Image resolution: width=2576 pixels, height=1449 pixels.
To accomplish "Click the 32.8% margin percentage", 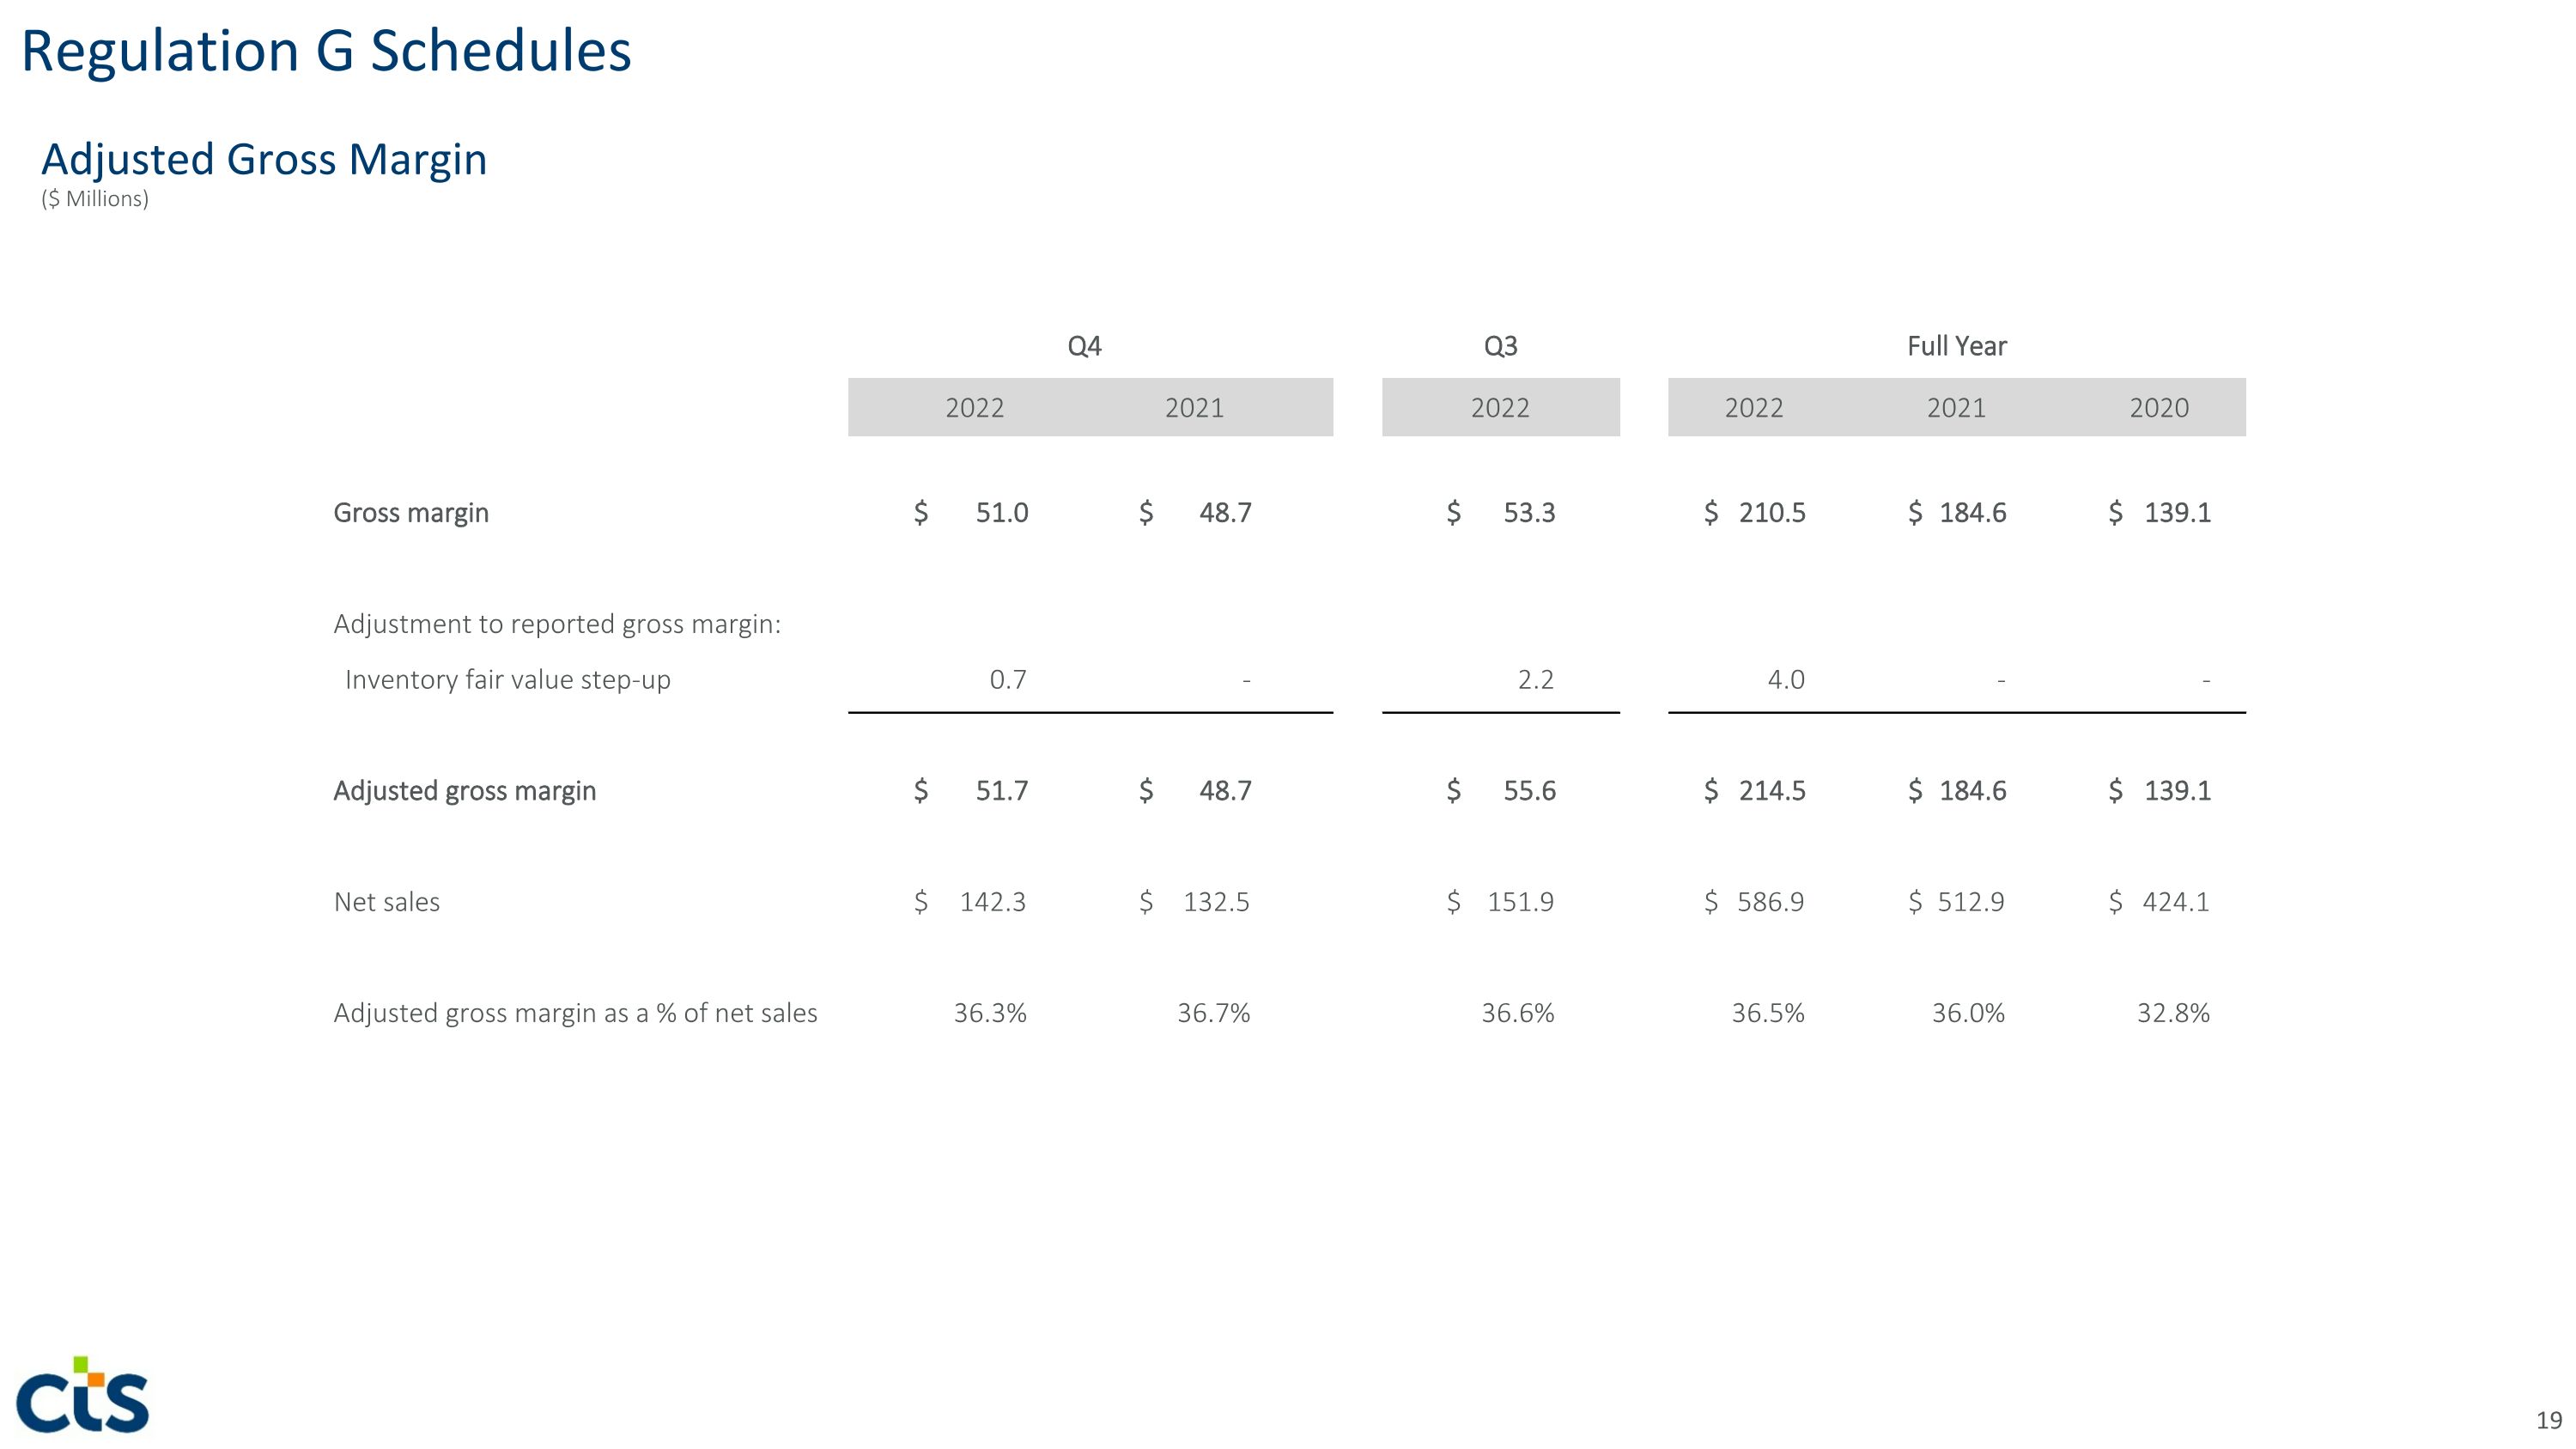I will tap(2173, 1013).
